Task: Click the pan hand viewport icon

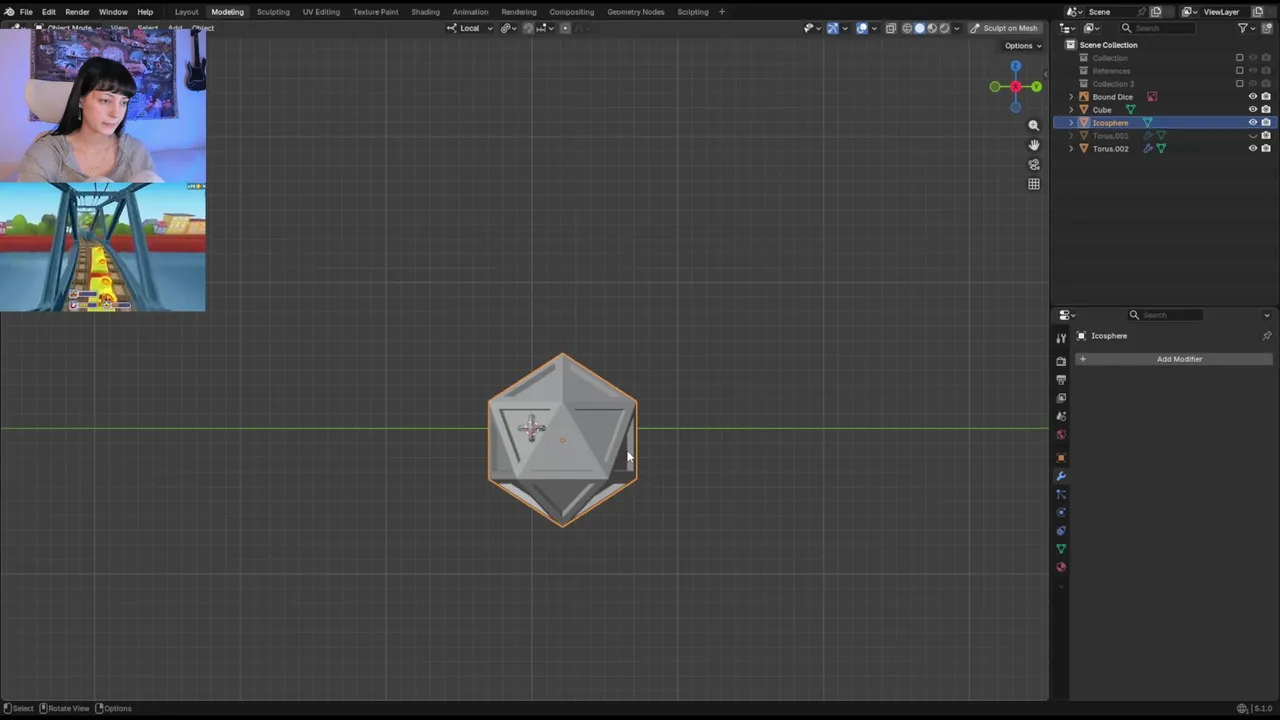Action: point(1034,145)
